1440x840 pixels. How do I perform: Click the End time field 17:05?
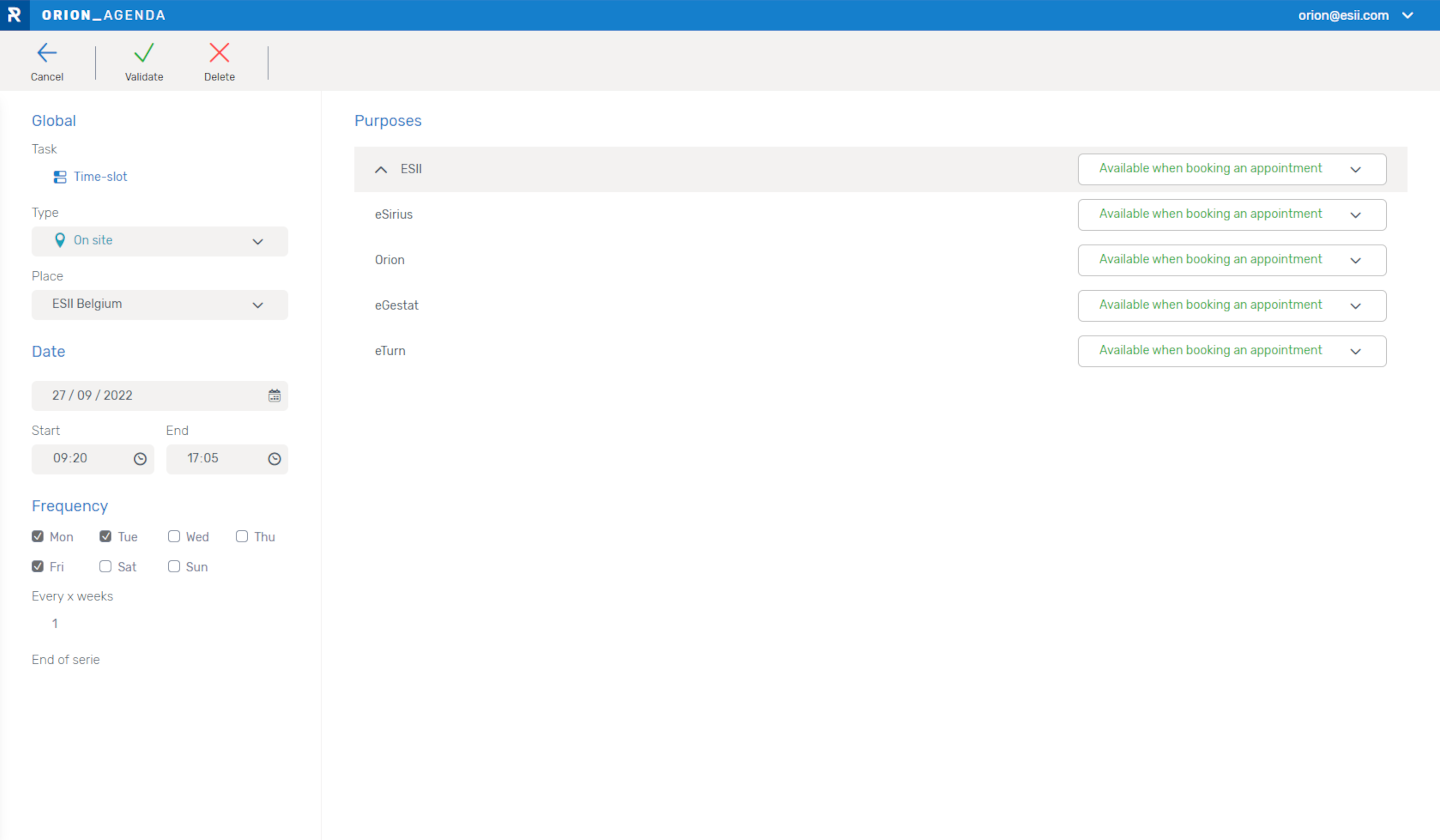(x=227, y=459)
